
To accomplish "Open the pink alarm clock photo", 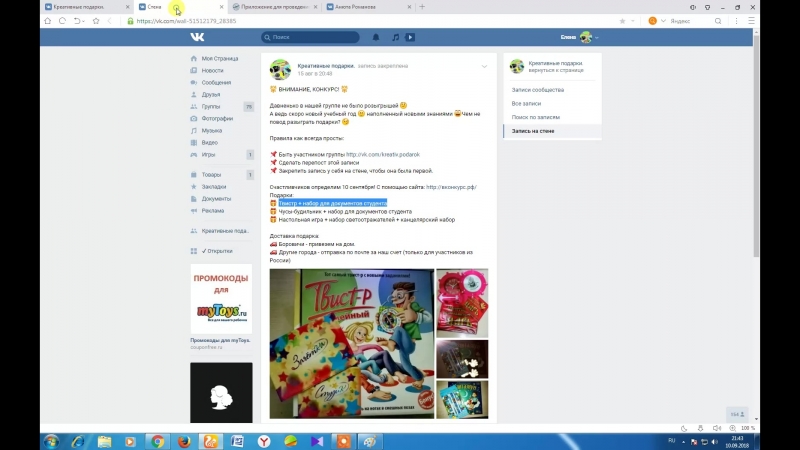I will click(x=462, y=303).
